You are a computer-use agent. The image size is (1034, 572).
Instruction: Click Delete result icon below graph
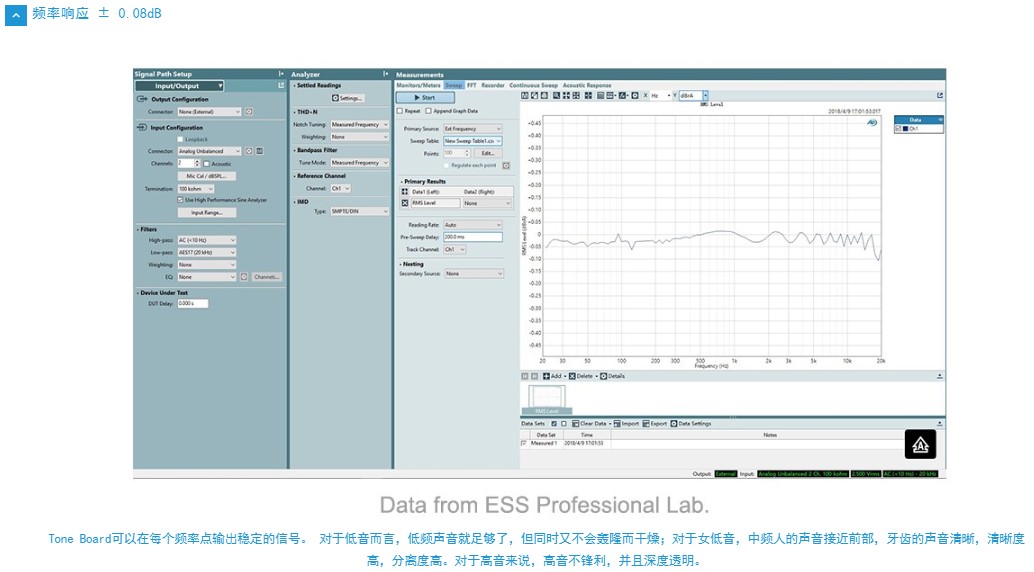point(580,376)
